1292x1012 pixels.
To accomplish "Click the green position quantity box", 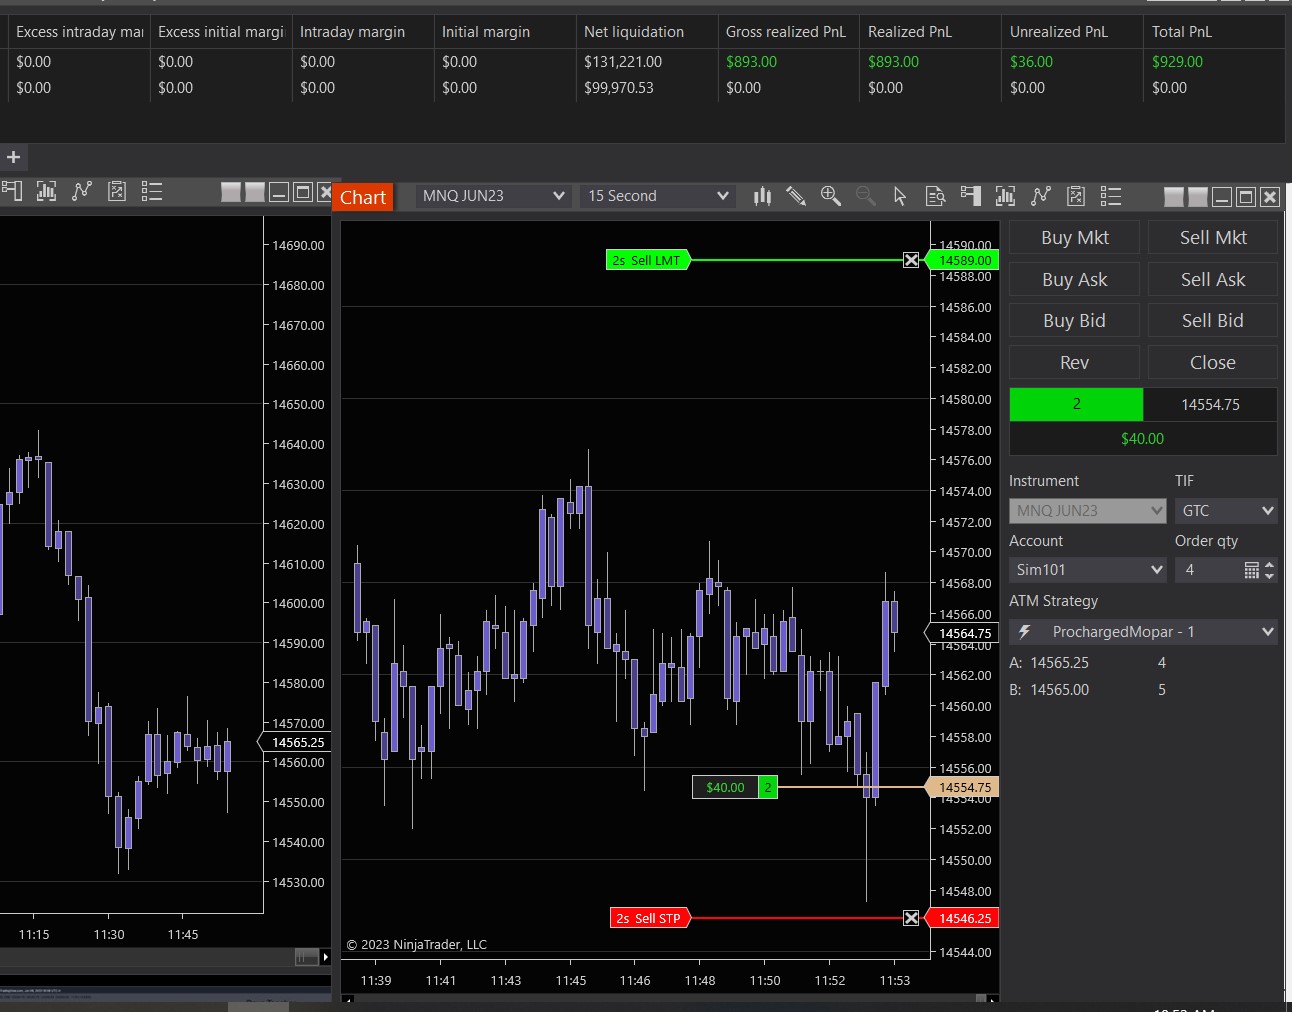I will click(x=1076, y=404).
